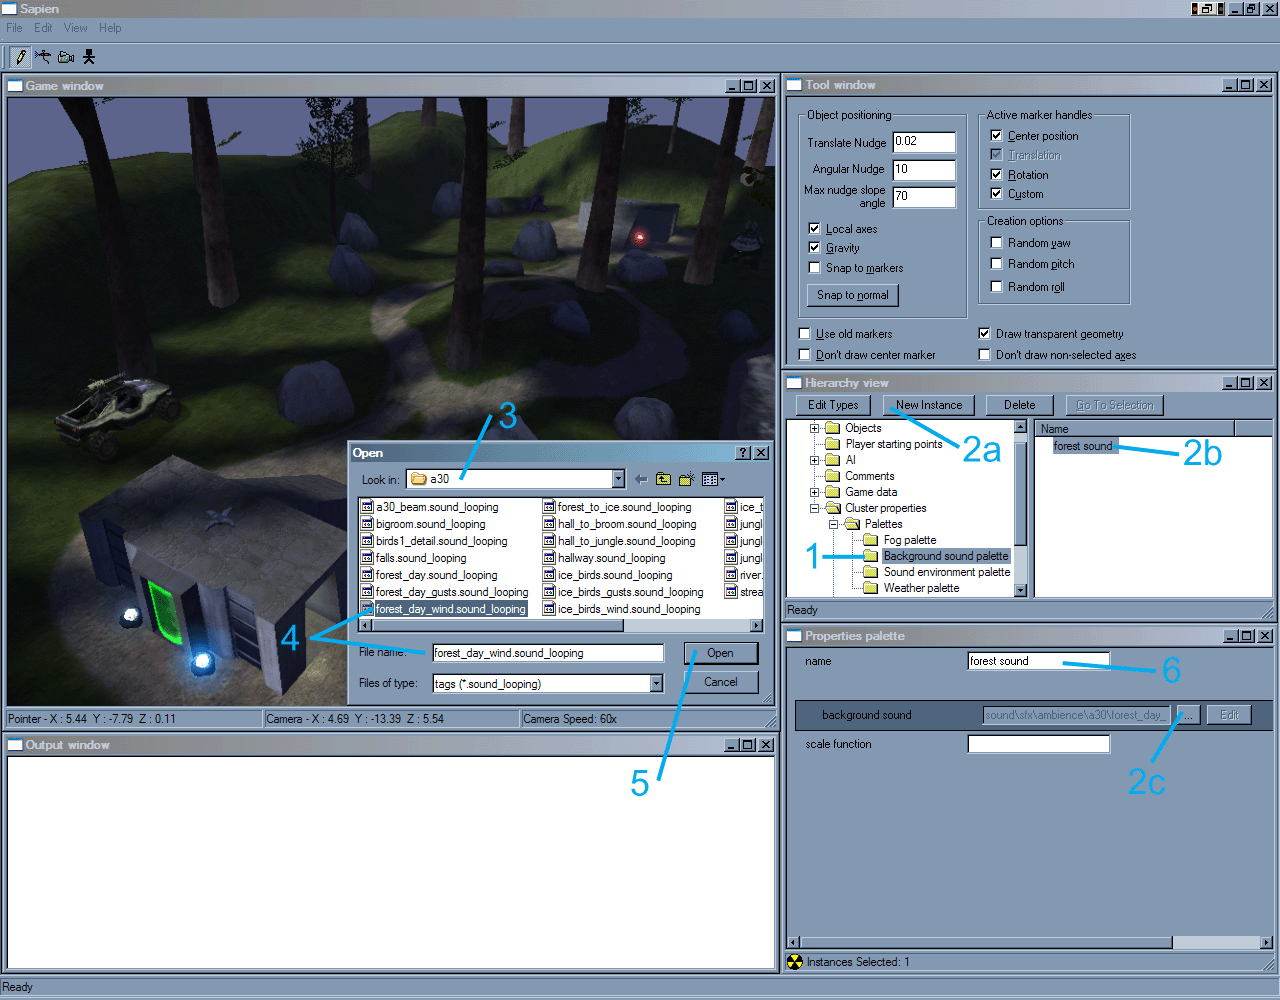Enable Snap to markers
Image resolution: width=1280 pixels, height=1000 pixels.
(x=814, y=267)
